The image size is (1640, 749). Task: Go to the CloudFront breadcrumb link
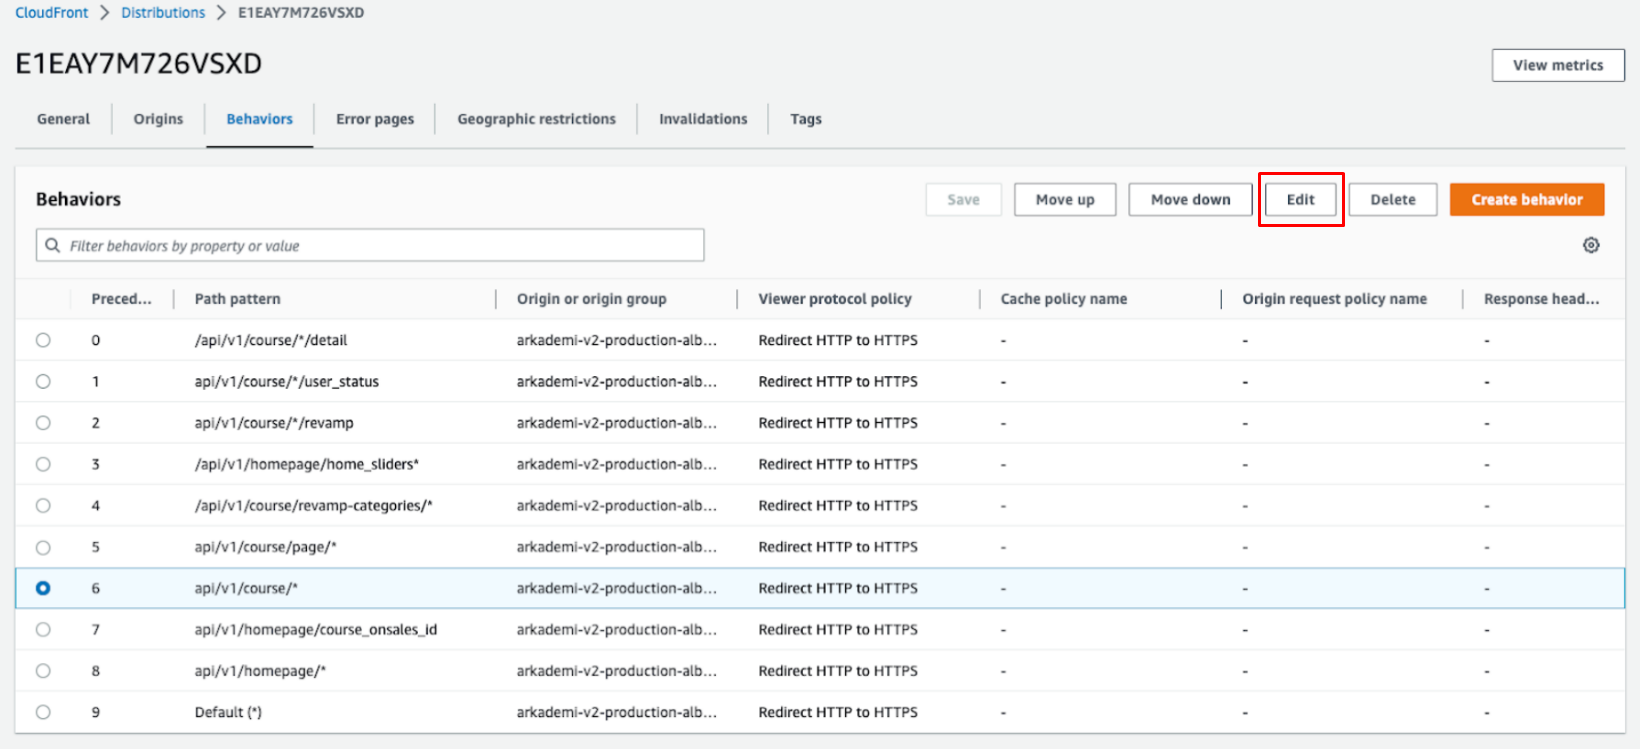(52, 13)
